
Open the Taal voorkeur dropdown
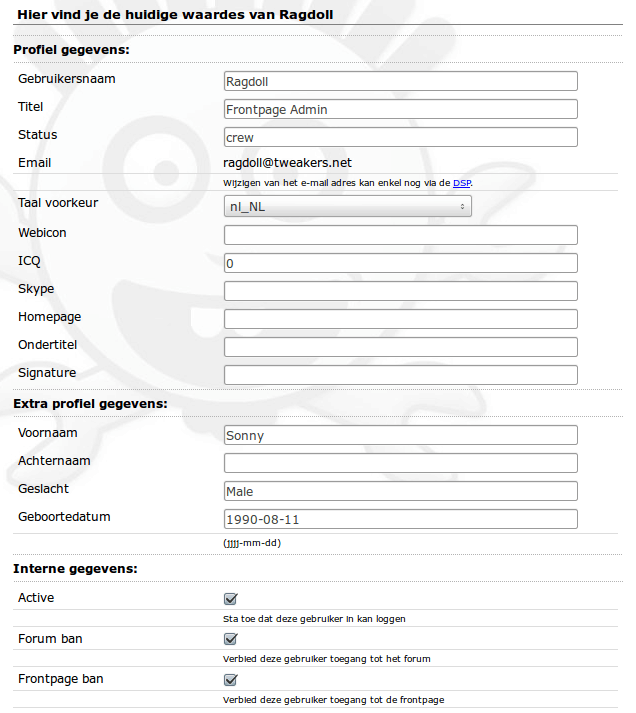click(347, 206)
